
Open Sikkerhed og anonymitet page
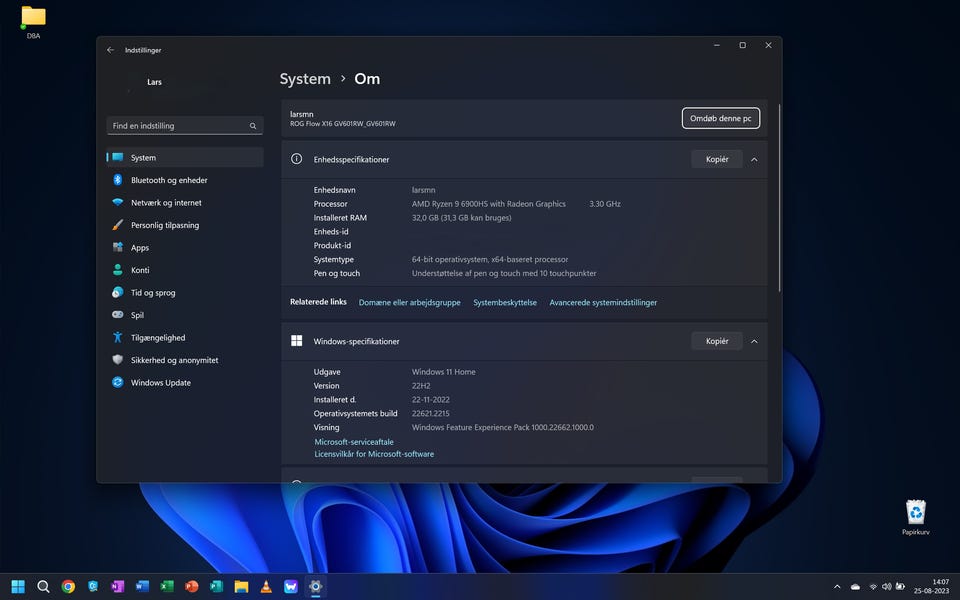(x=174, y=360)
